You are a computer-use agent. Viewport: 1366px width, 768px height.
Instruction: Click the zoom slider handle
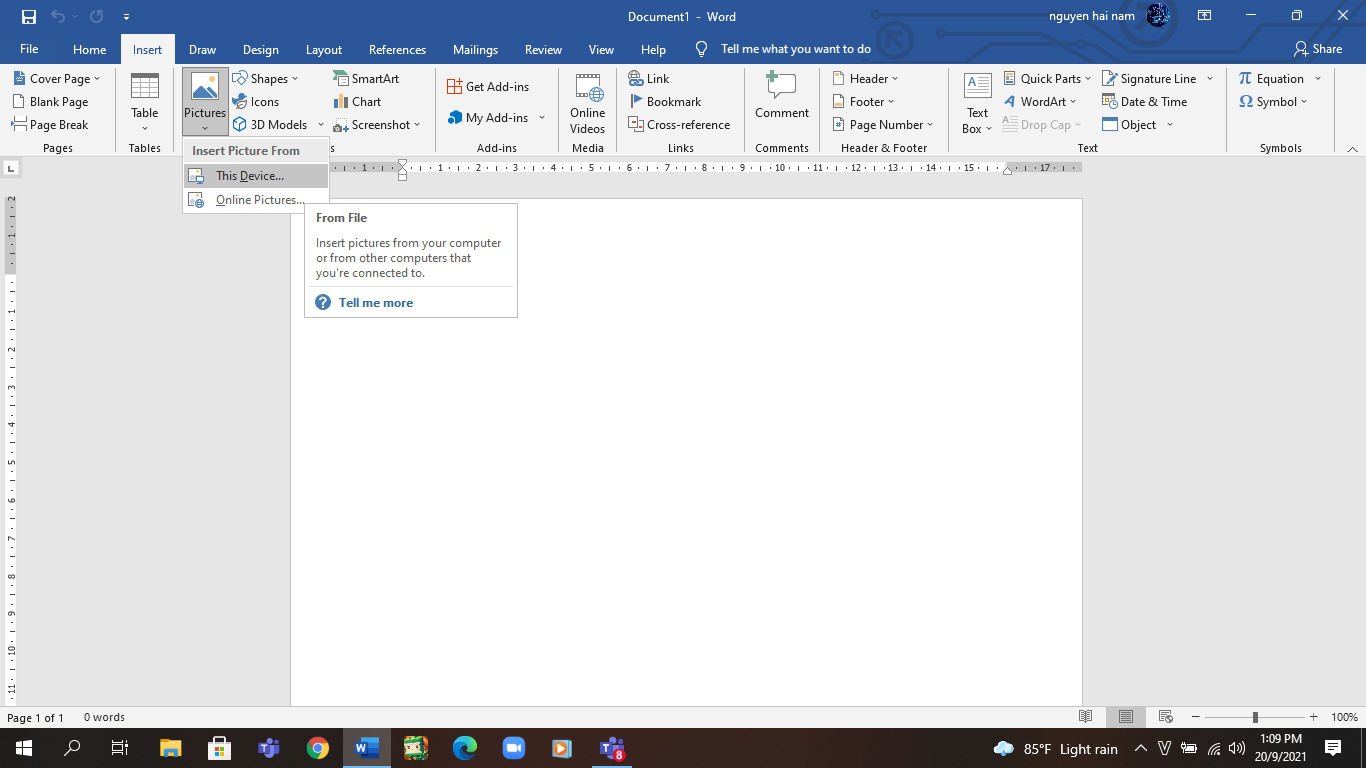[1255, 717]
